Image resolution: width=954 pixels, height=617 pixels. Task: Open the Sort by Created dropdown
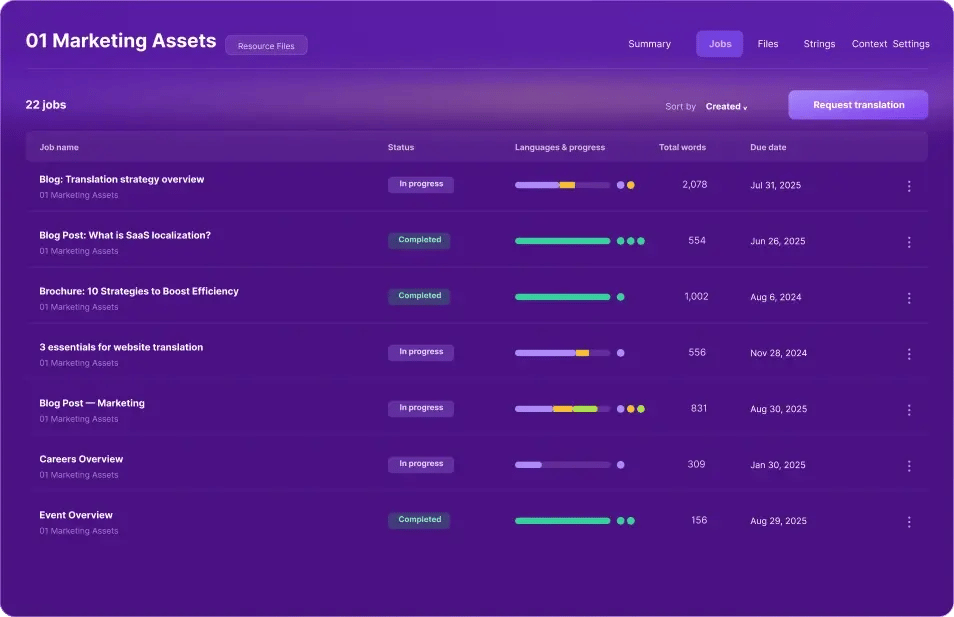(x=726, y=106)
